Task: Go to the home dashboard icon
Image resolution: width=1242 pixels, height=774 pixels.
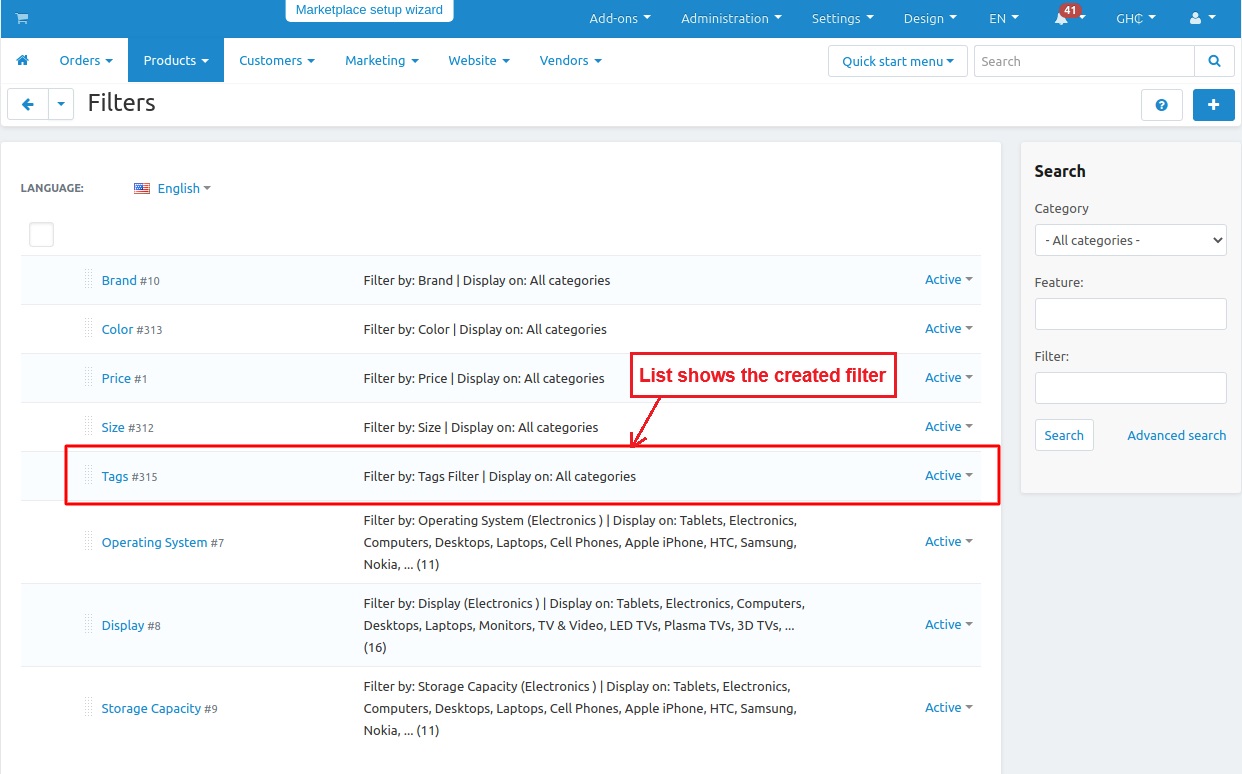Action: pos(22,61)
